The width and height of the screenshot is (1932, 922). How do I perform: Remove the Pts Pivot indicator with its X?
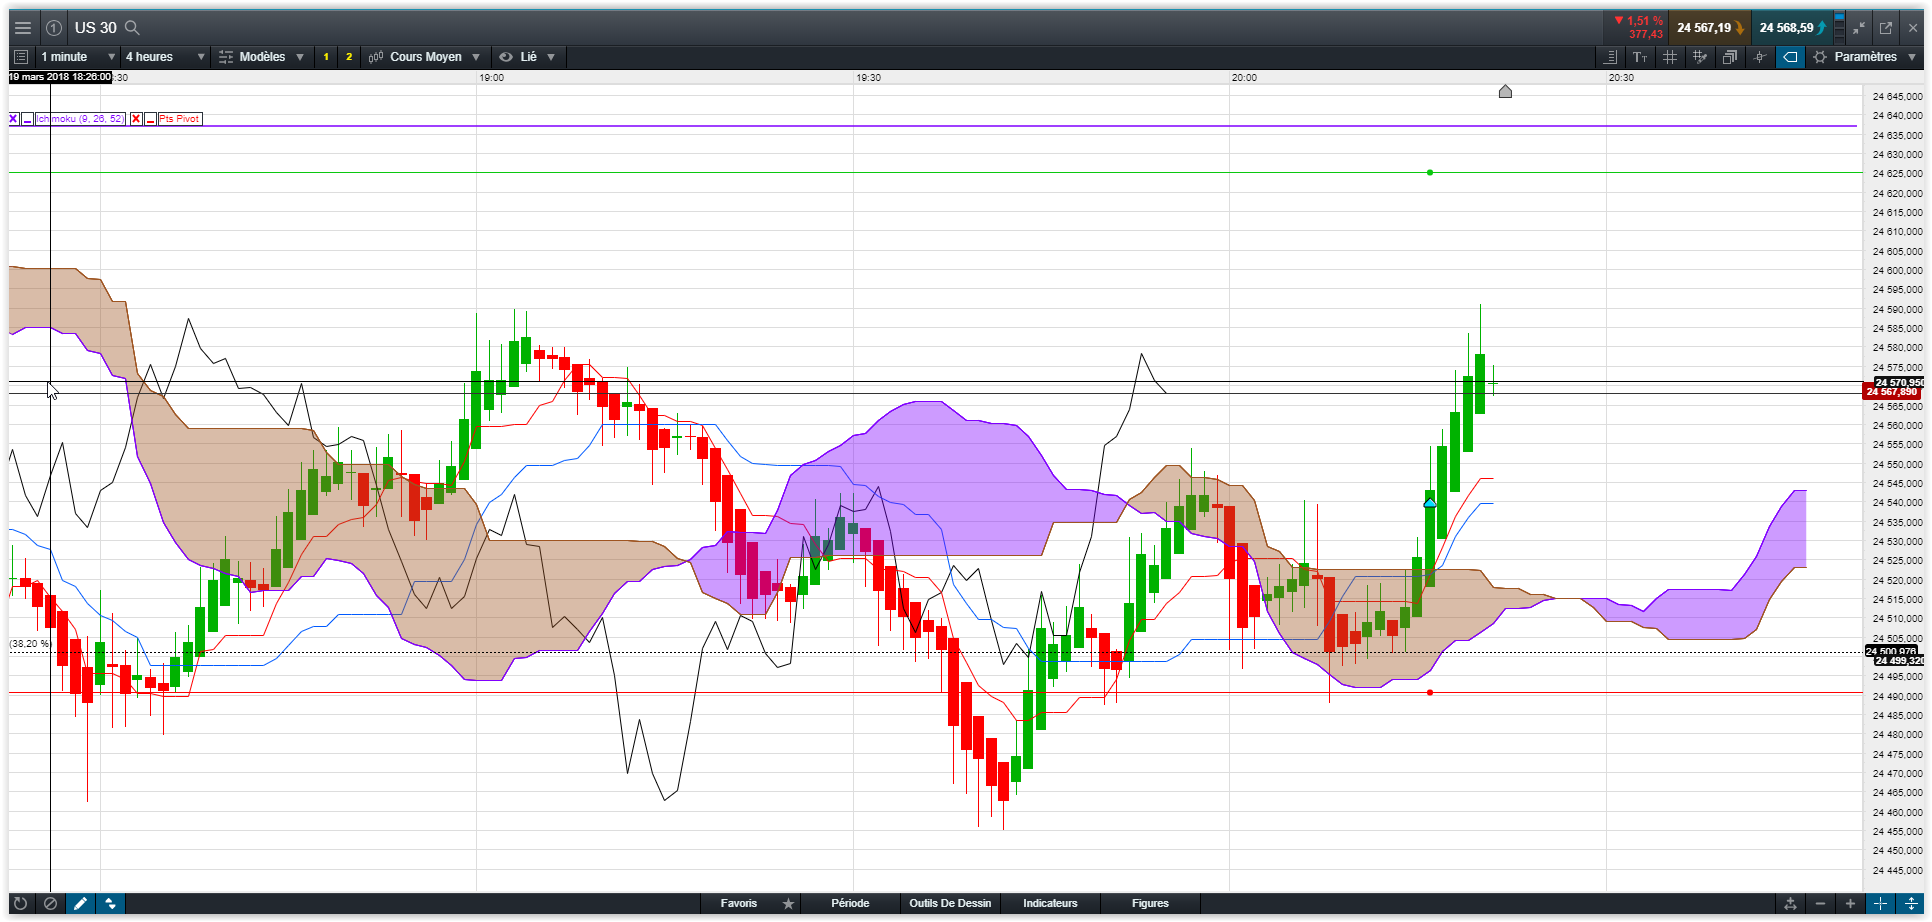tap(136, 119)
